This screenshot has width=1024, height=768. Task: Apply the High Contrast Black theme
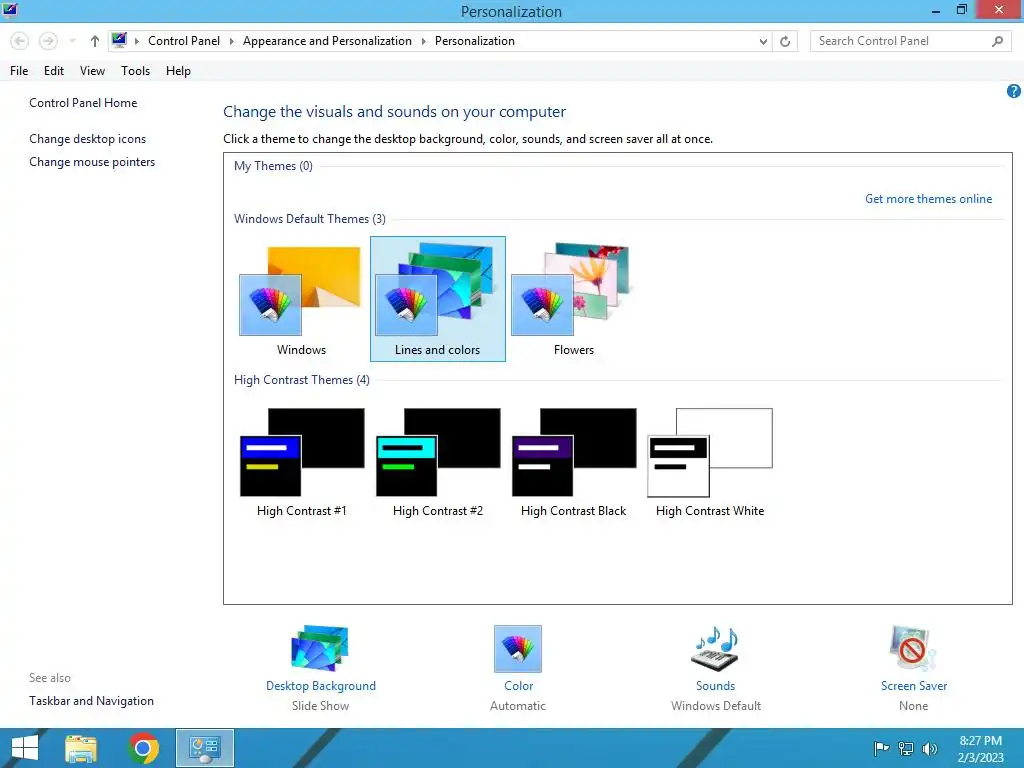[x=573, y=462]
